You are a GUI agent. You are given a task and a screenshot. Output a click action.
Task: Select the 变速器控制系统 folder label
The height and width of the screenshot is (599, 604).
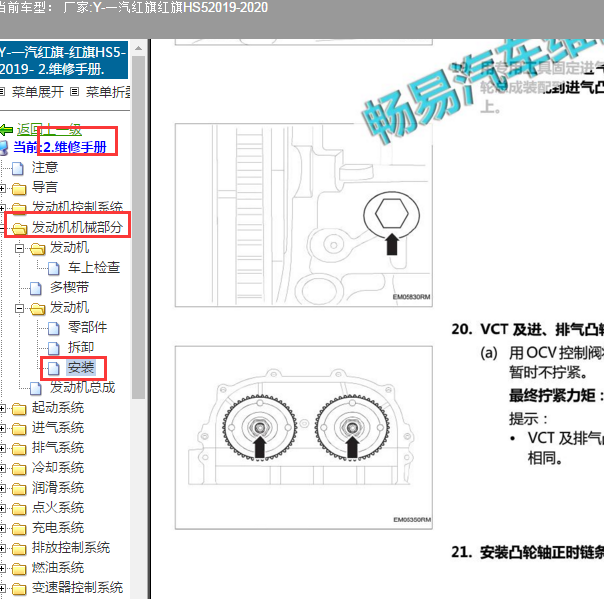pyautogui.click(x=77, y=588)
